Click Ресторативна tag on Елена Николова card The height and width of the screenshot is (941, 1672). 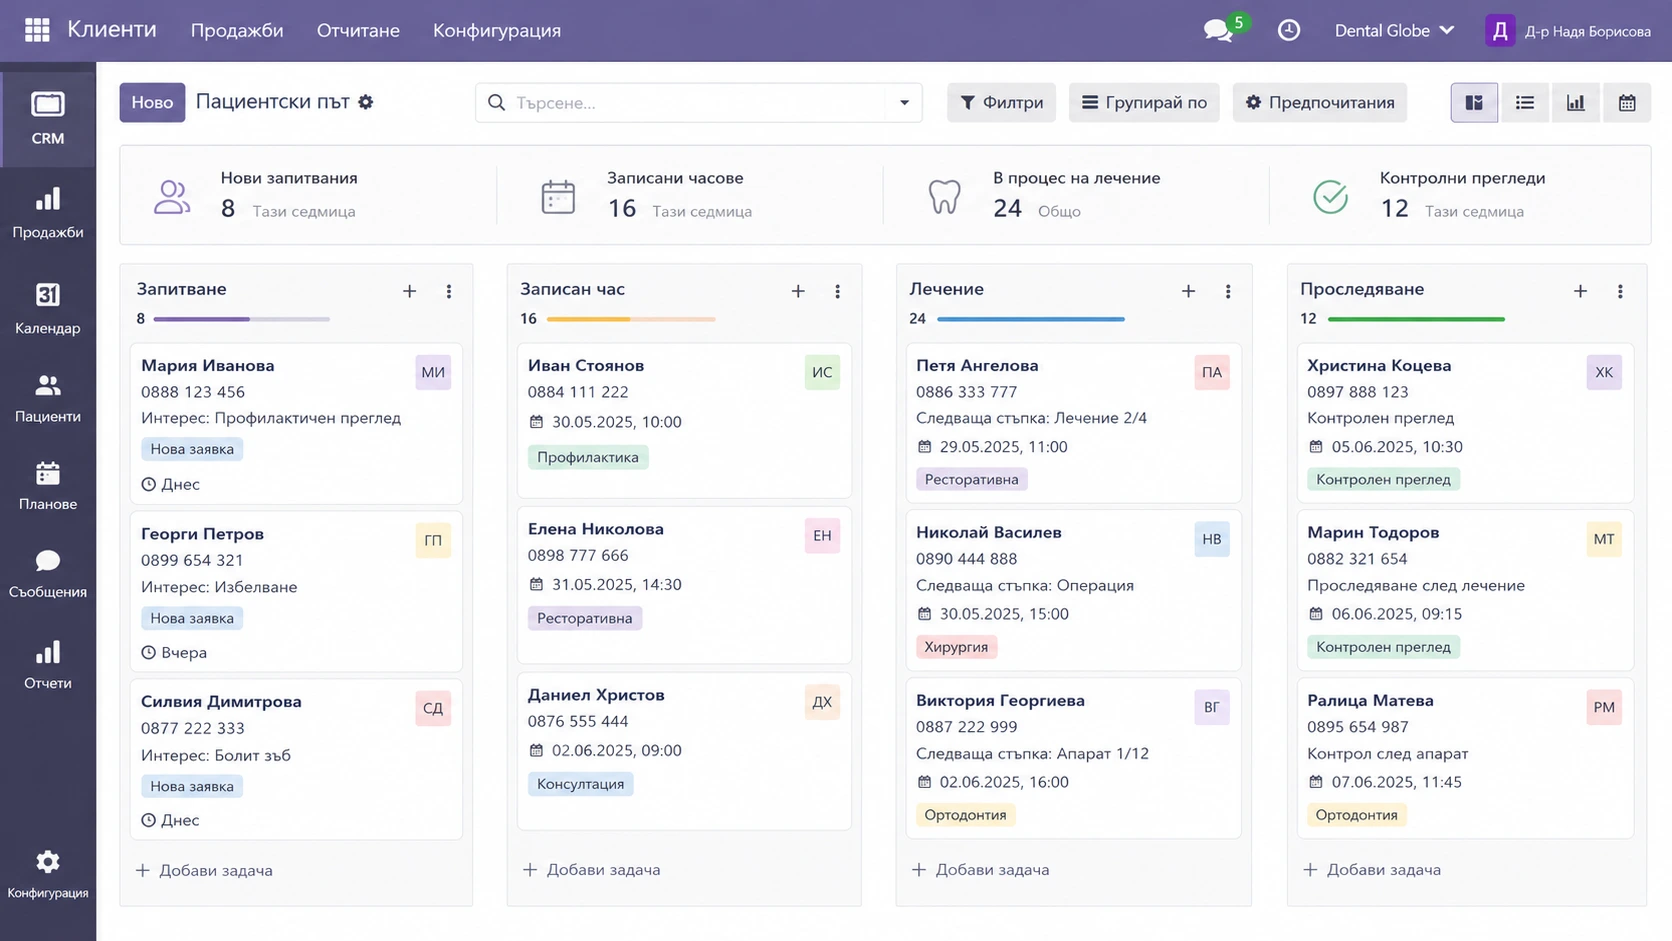[x=585, y=618]
